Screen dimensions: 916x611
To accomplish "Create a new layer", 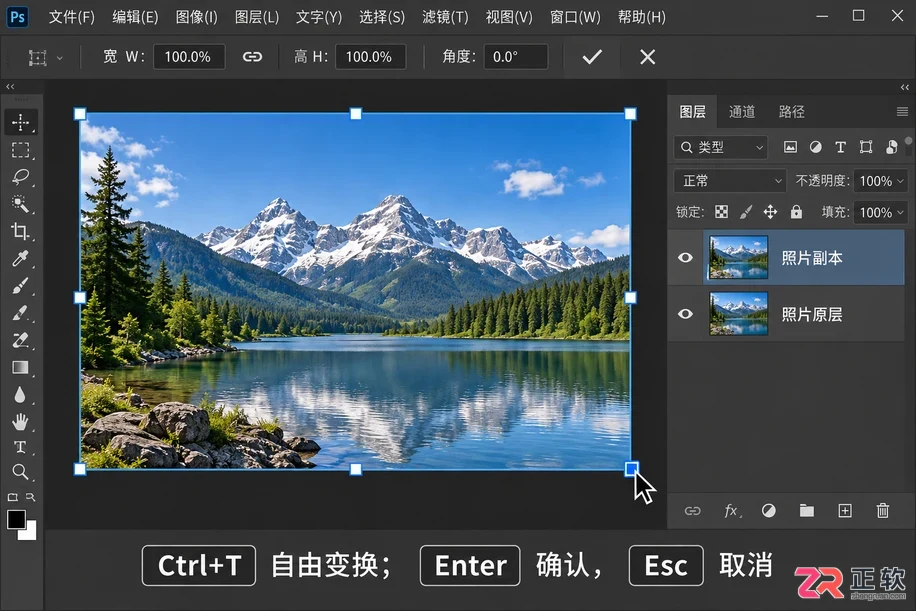I will [845, 511].
